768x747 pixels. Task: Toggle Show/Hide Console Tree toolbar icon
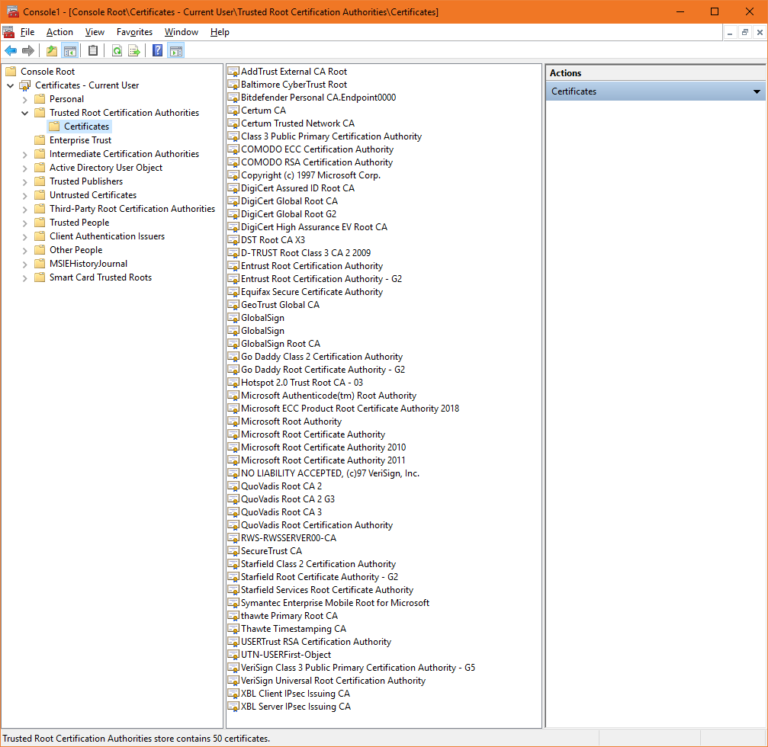pyautogui.click(x=70, y=50)
